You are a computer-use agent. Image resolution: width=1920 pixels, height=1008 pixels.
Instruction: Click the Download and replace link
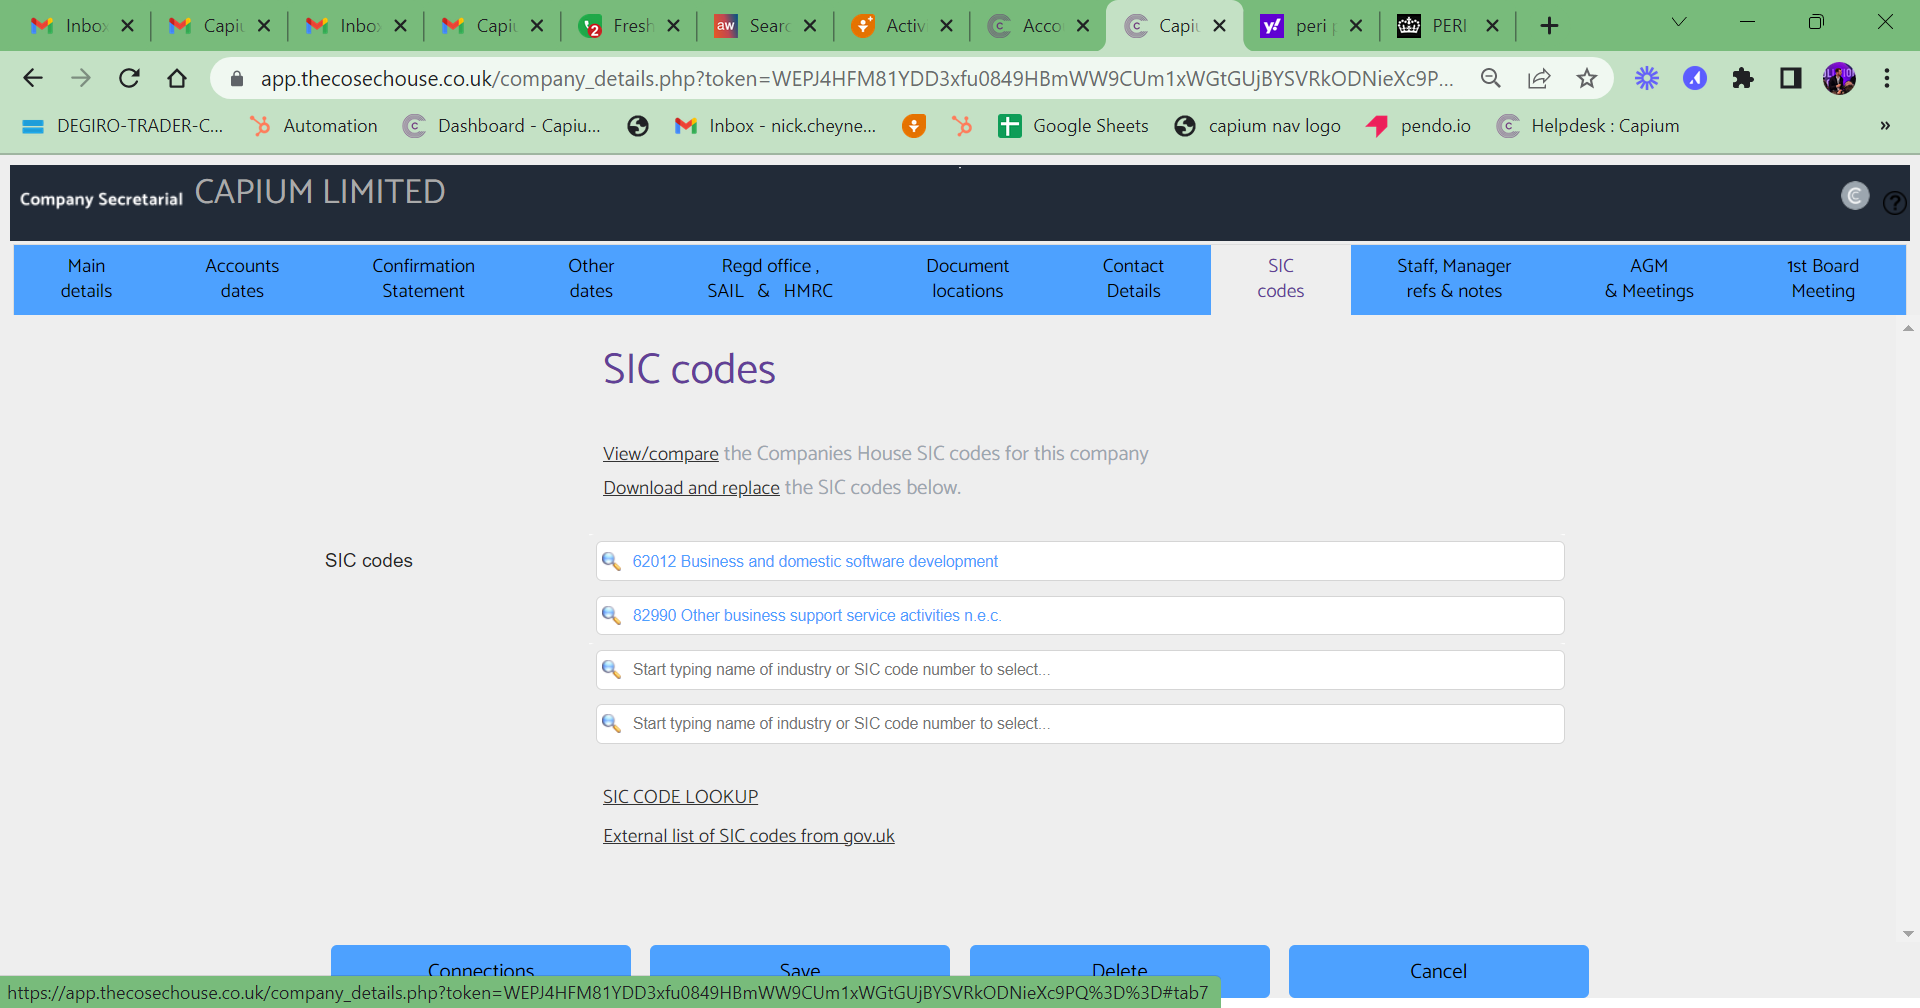click(691, 488)
